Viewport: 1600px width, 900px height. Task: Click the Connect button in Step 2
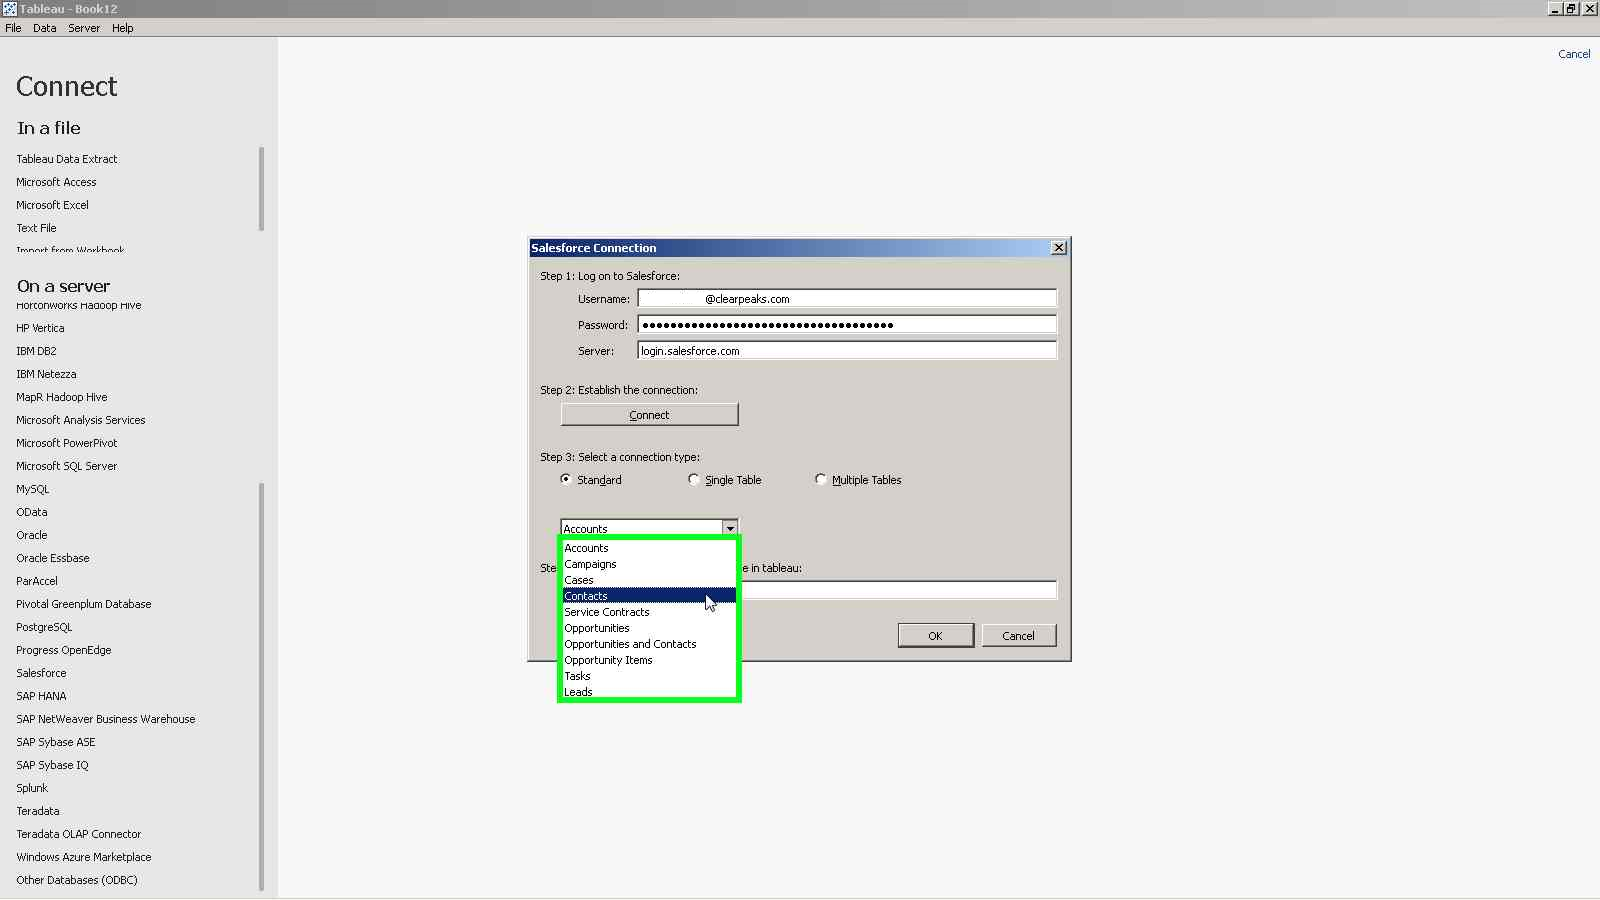[649, 415]
